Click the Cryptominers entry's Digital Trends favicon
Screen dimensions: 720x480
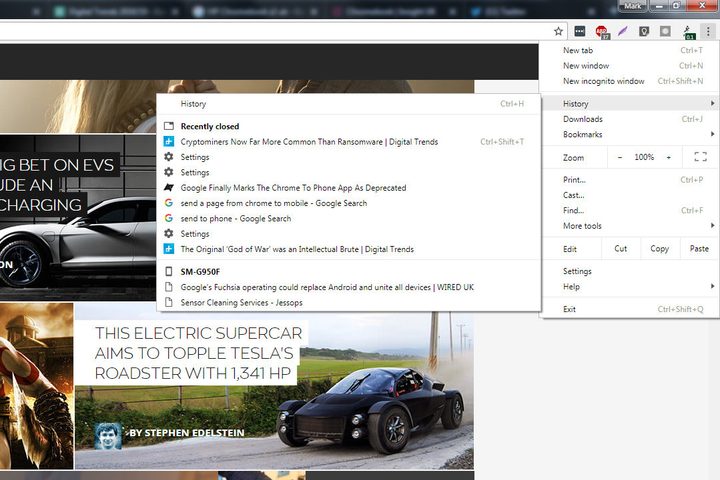(169, 141)
